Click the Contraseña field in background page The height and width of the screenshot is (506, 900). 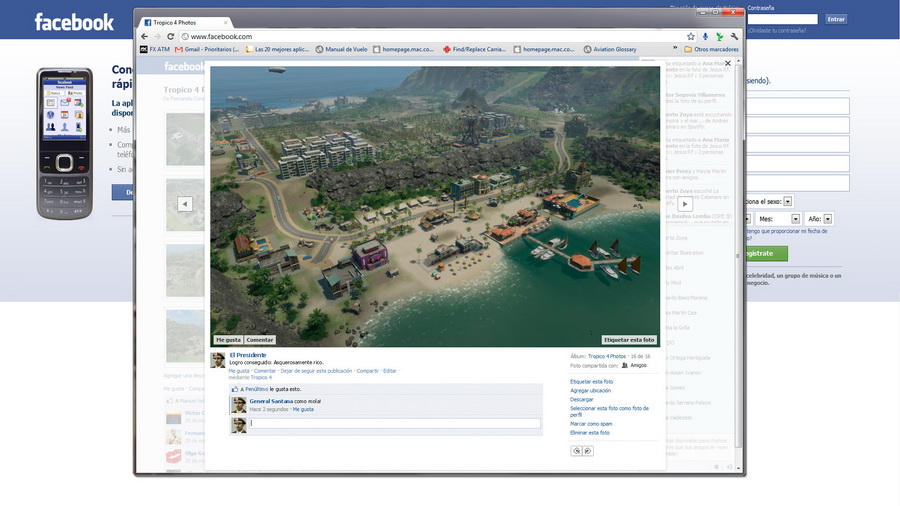click(x=782, y=19)
